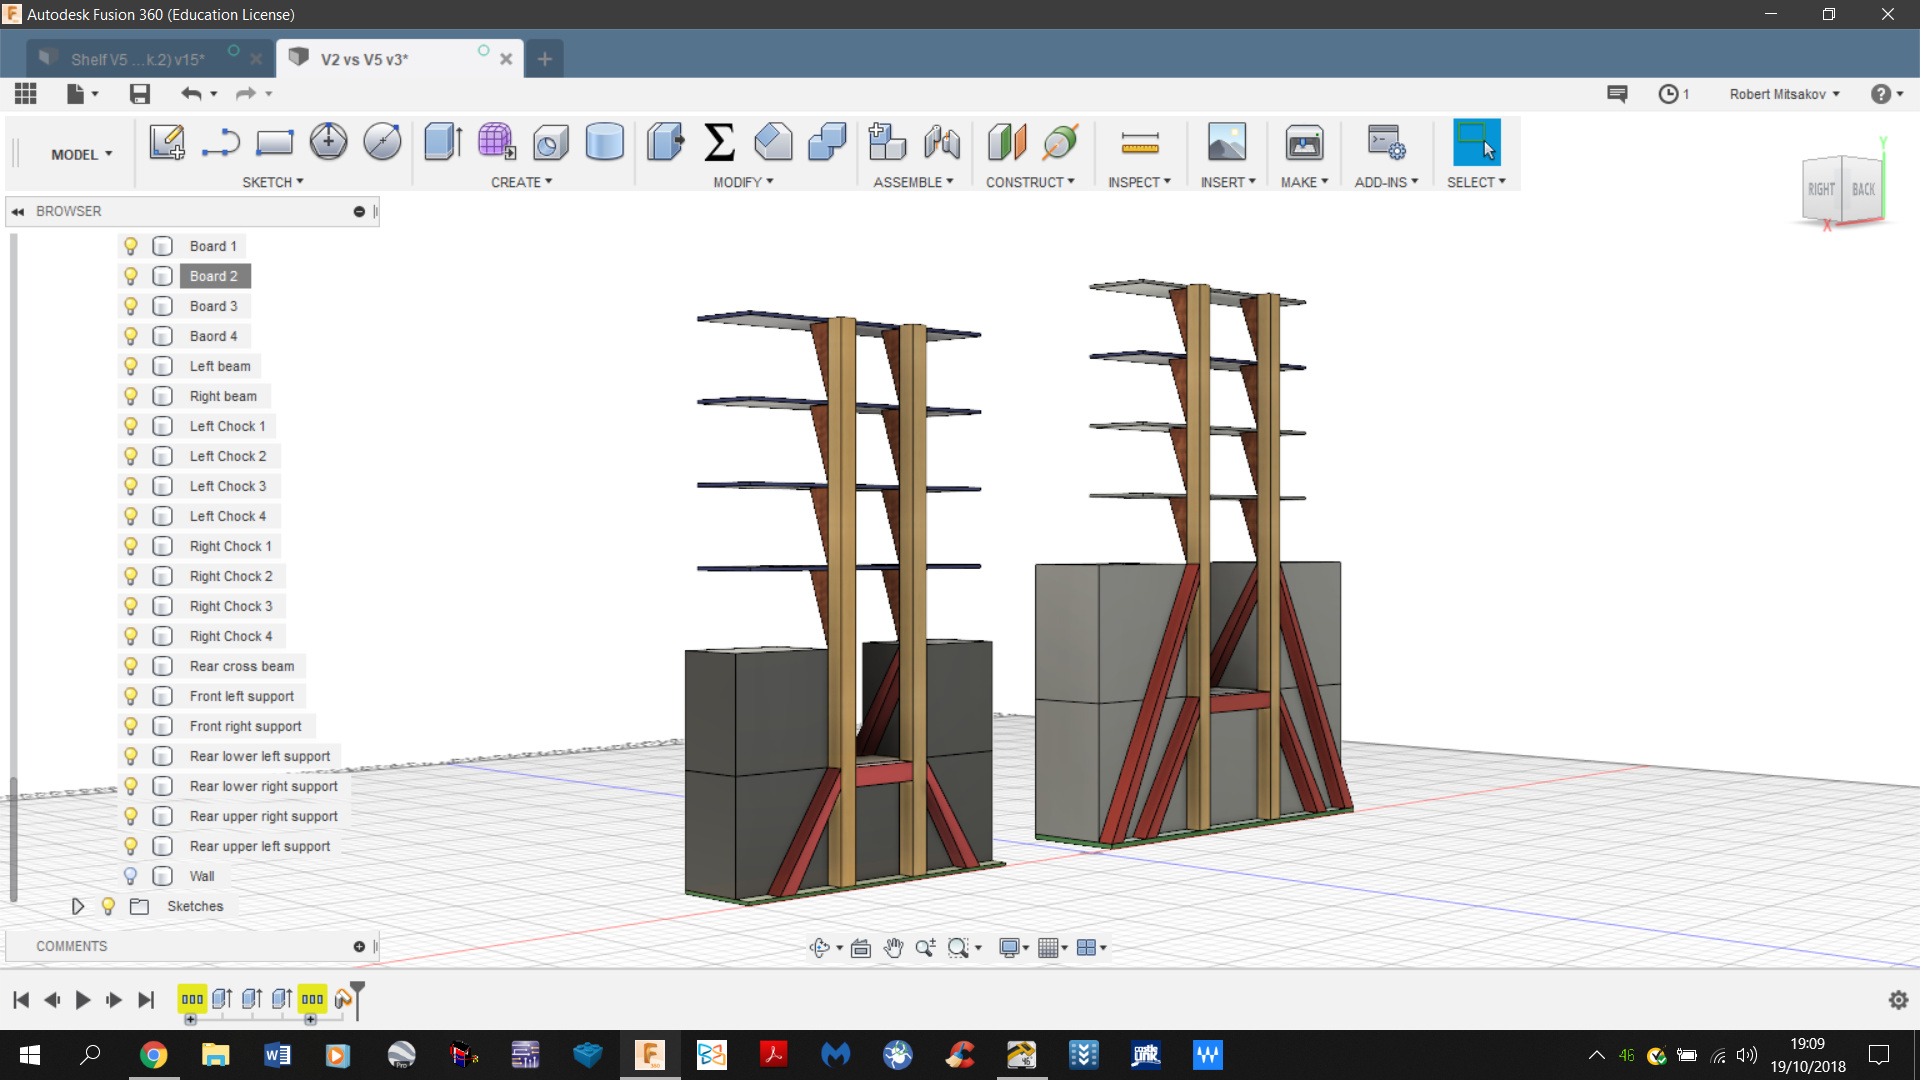Open the Insert Decal image tool

pyautogui.click(x=1227, y=142)
